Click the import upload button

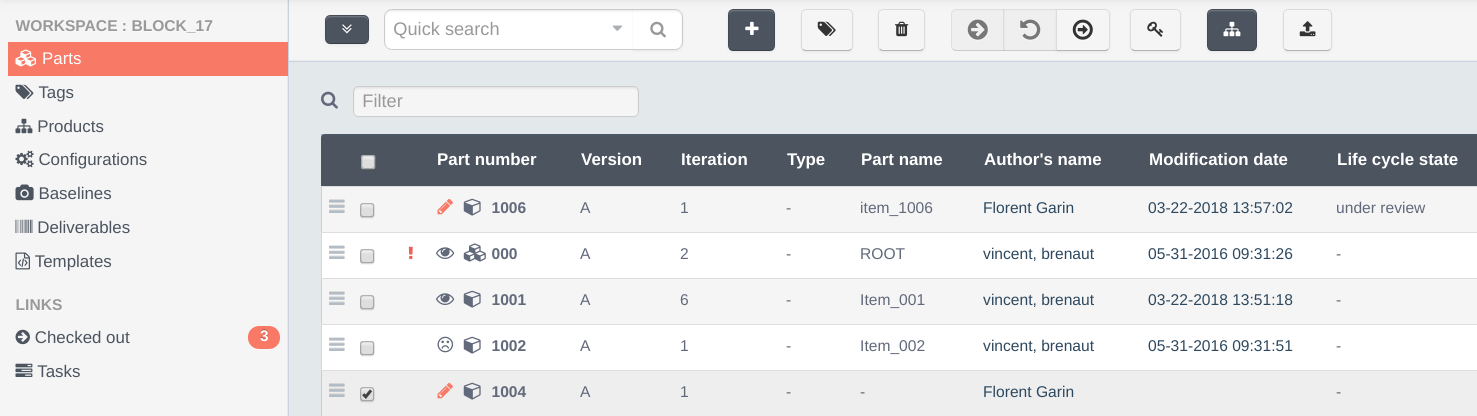(1307, 30)
